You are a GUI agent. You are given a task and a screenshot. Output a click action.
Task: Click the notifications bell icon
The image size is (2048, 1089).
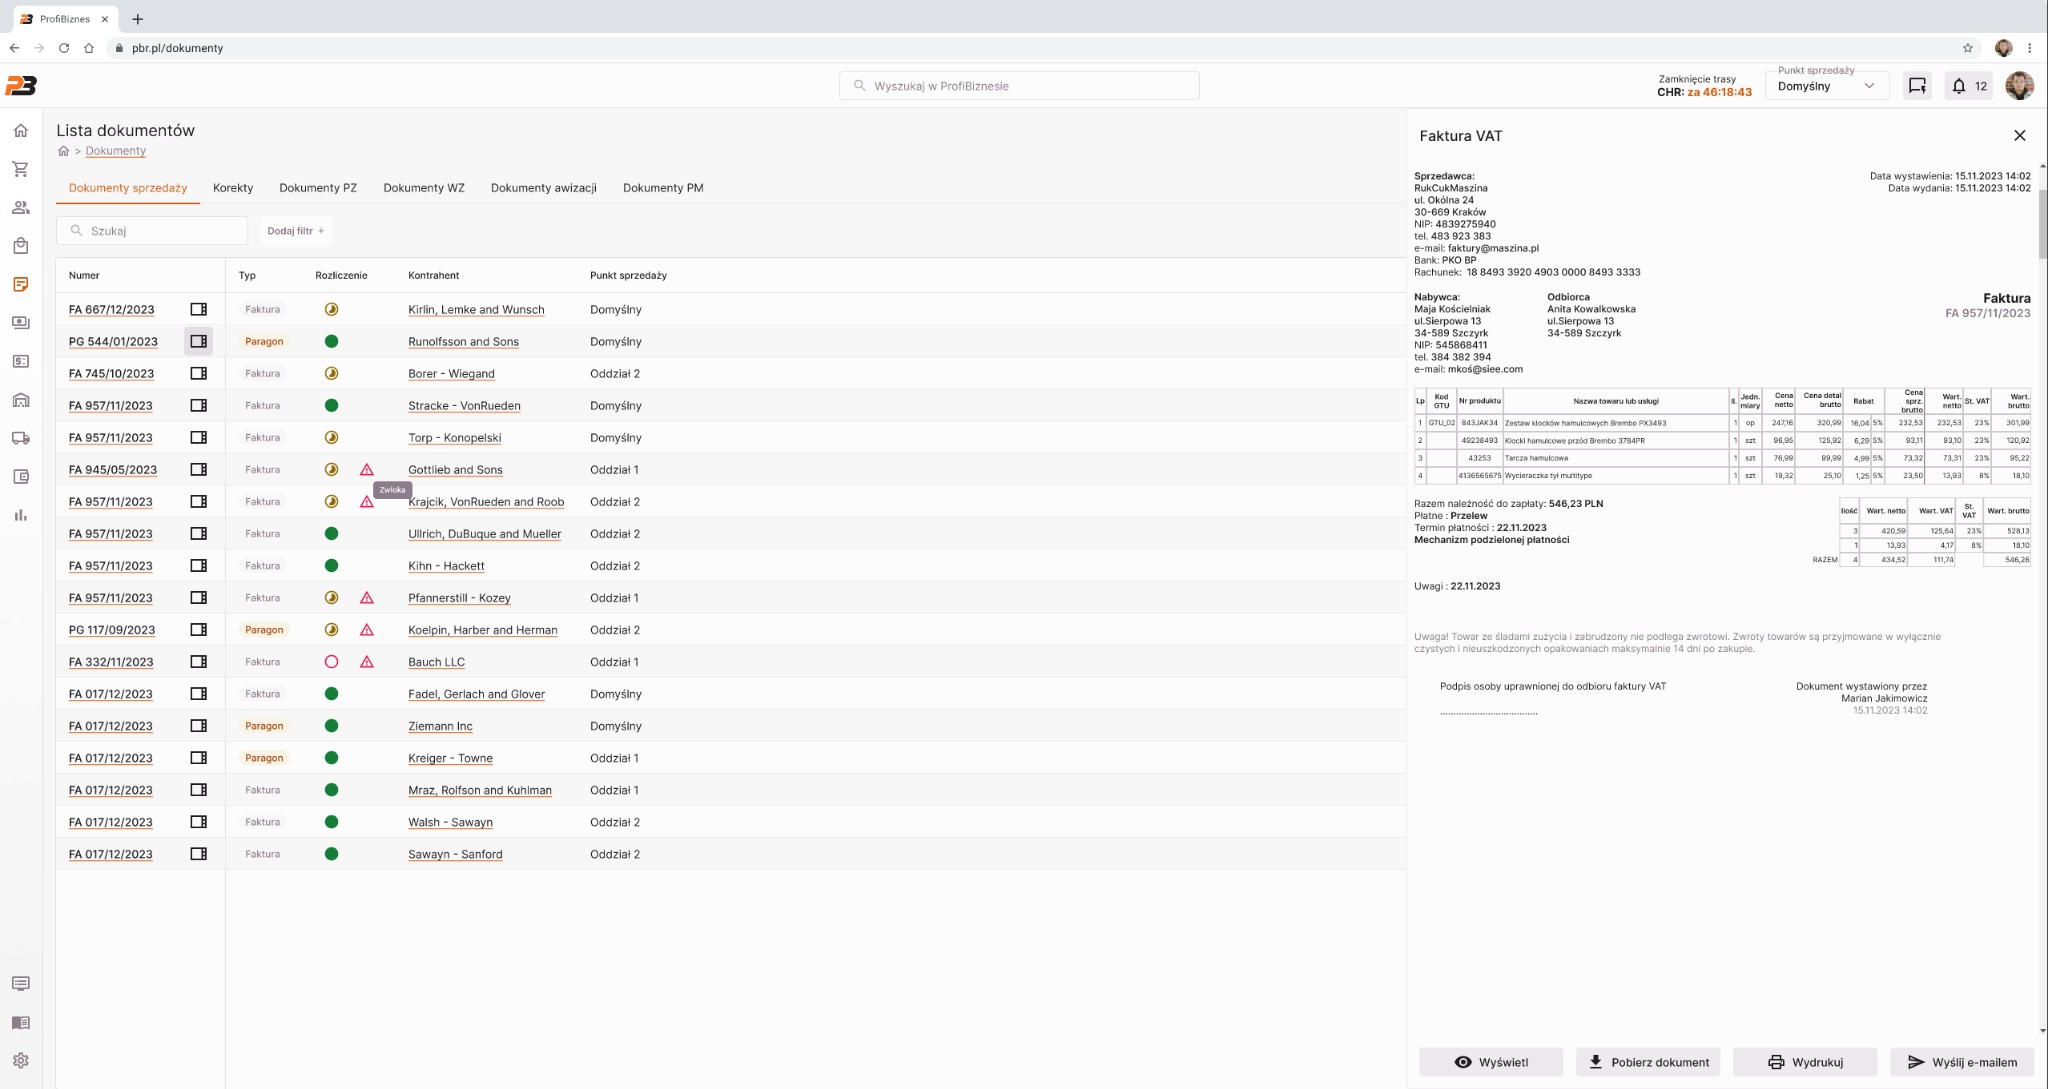coord(1959,86)
